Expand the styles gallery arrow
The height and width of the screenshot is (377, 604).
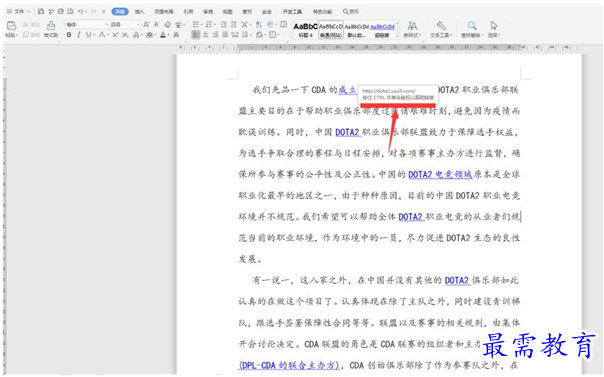point(397,36)
